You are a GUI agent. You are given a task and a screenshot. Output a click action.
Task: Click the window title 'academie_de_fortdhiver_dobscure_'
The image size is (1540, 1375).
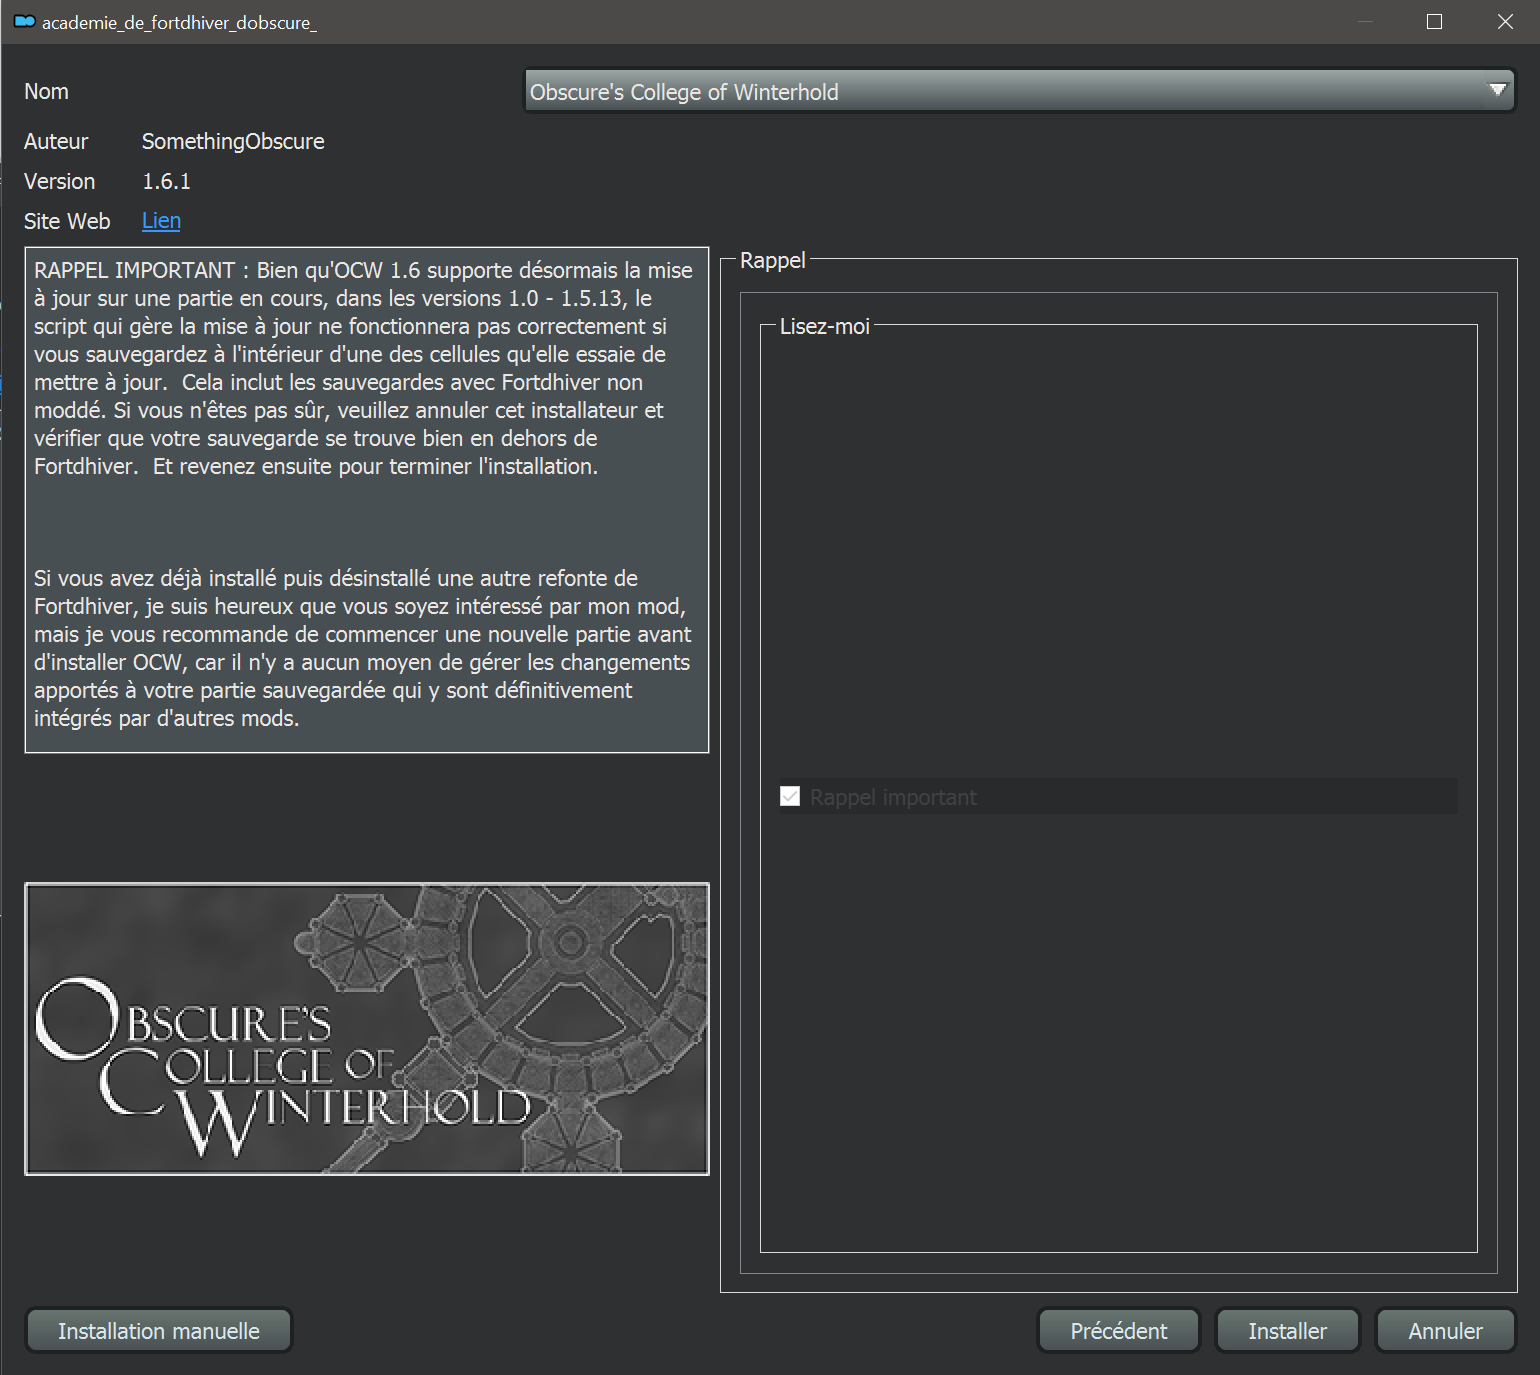point(179,22)
